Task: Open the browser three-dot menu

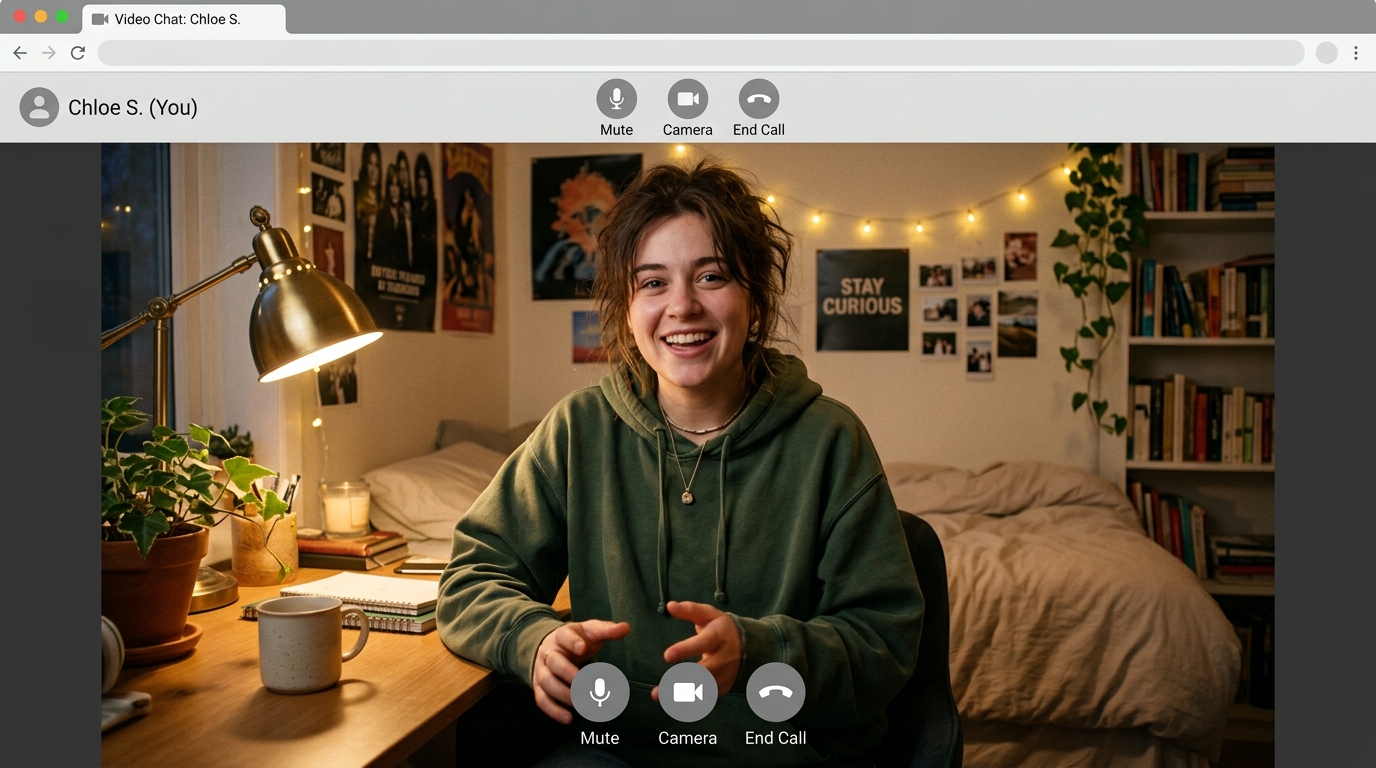Action: pyautogui.click(x=1356, y=53)
